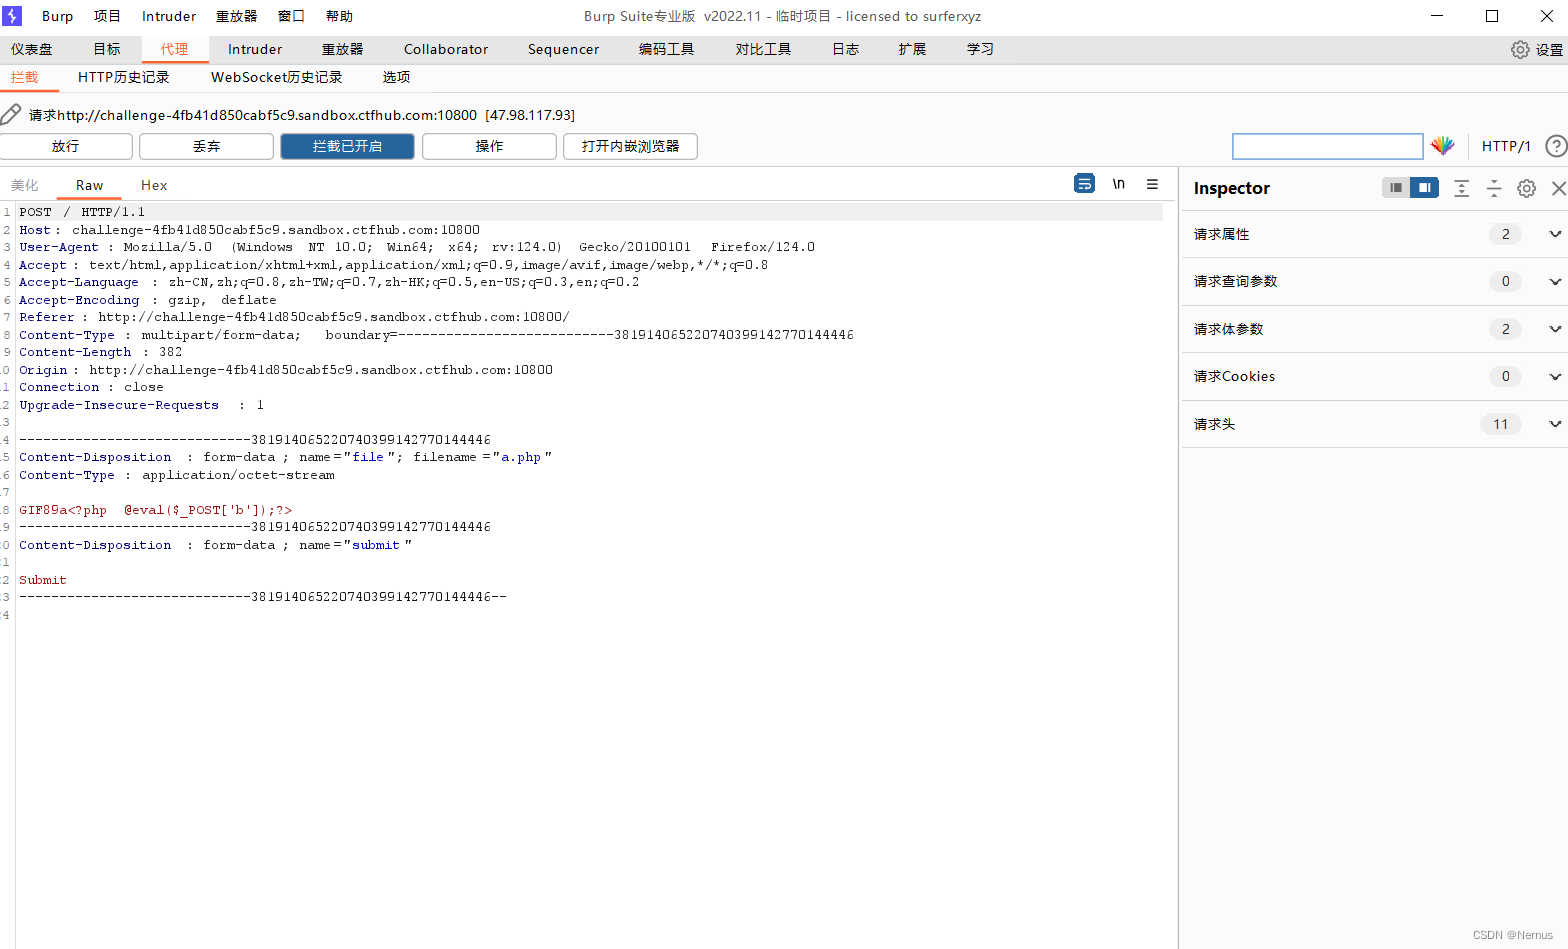Open the Intruder menu in menu bar

click(169, 16)
